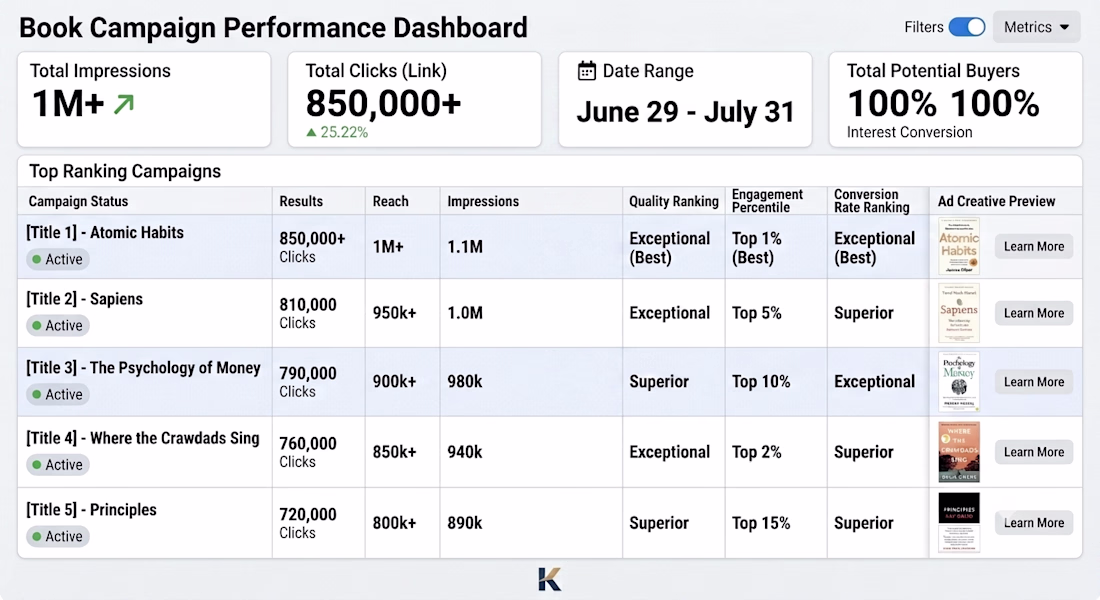Select the '[Title 5] - Principles' campaign name
This screenshot has width=1100, height=600.
[92, 509]
